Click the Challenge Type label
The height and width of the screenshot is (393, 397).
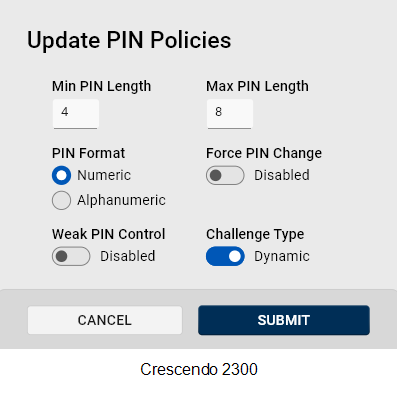coord(255,234)
